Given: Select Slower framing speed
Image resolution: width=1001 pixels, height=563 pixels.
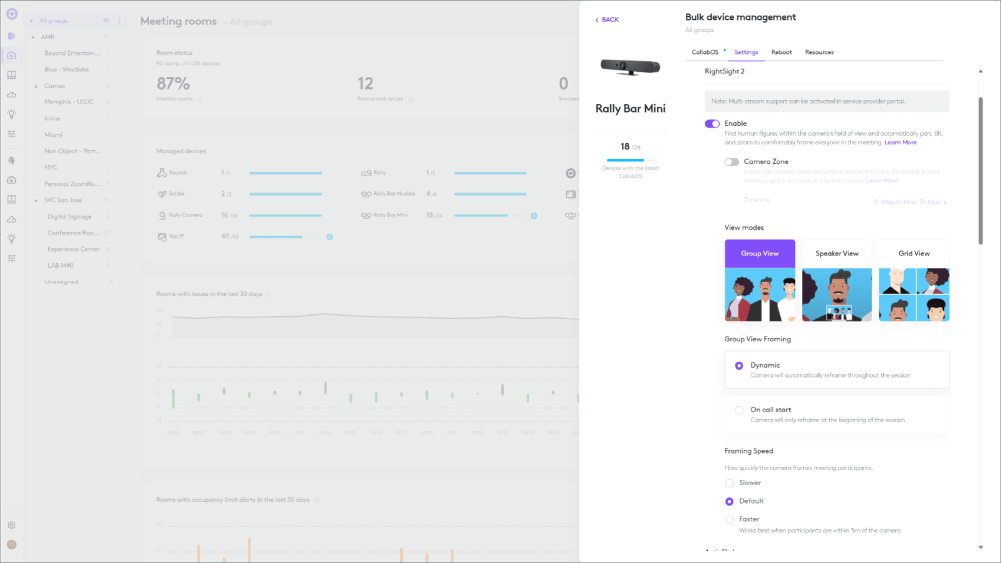Looking at the screenshot, I should point(729,483).
